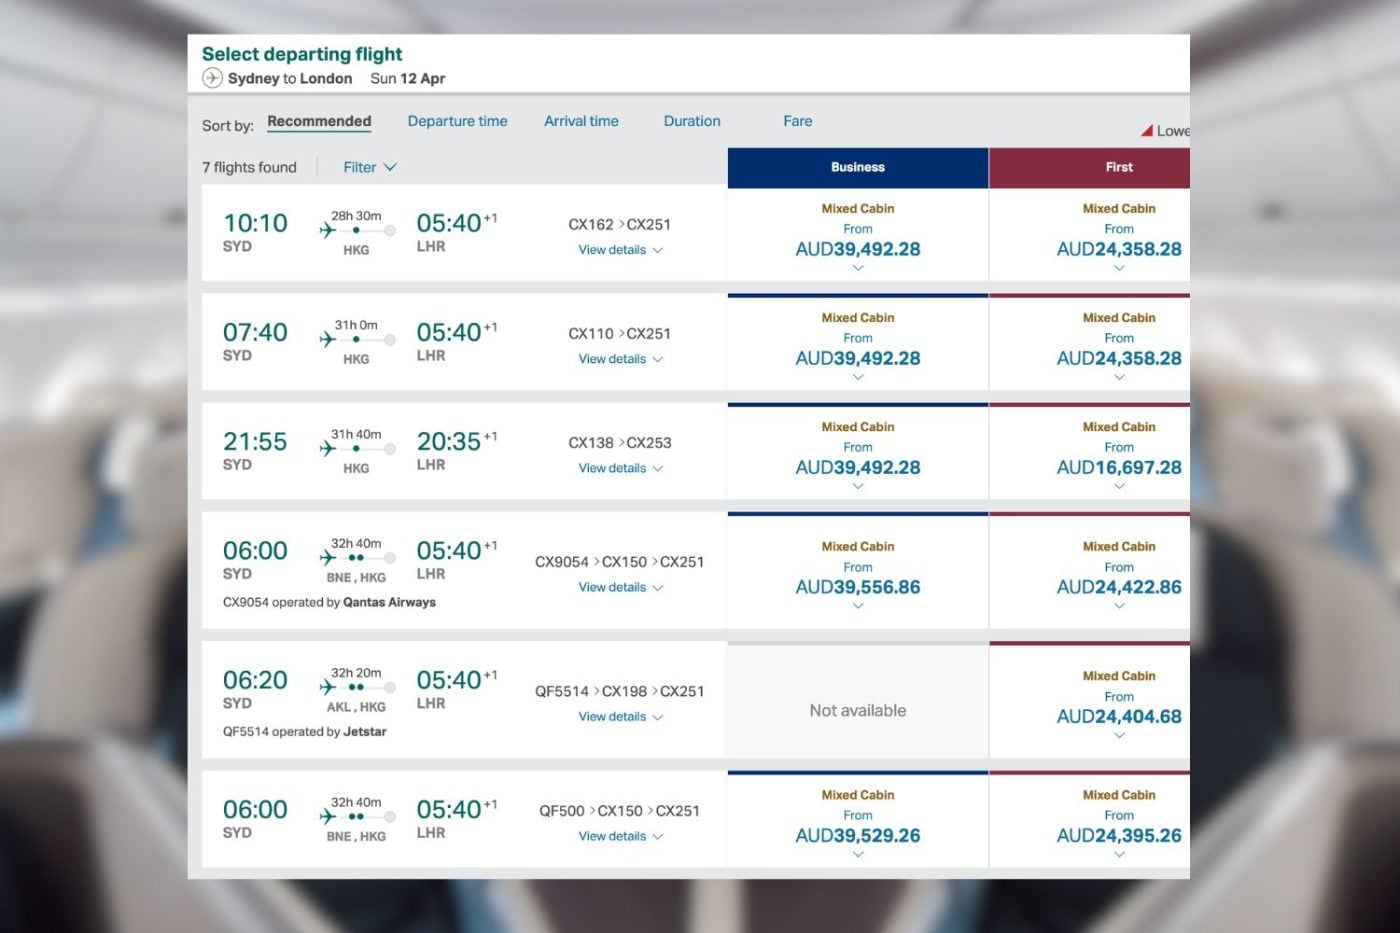Image resolution: width=1400 pixels, height=933 pixels.
Task: Click the airplane icon beside Sydney to London
Action: [212, 78]
